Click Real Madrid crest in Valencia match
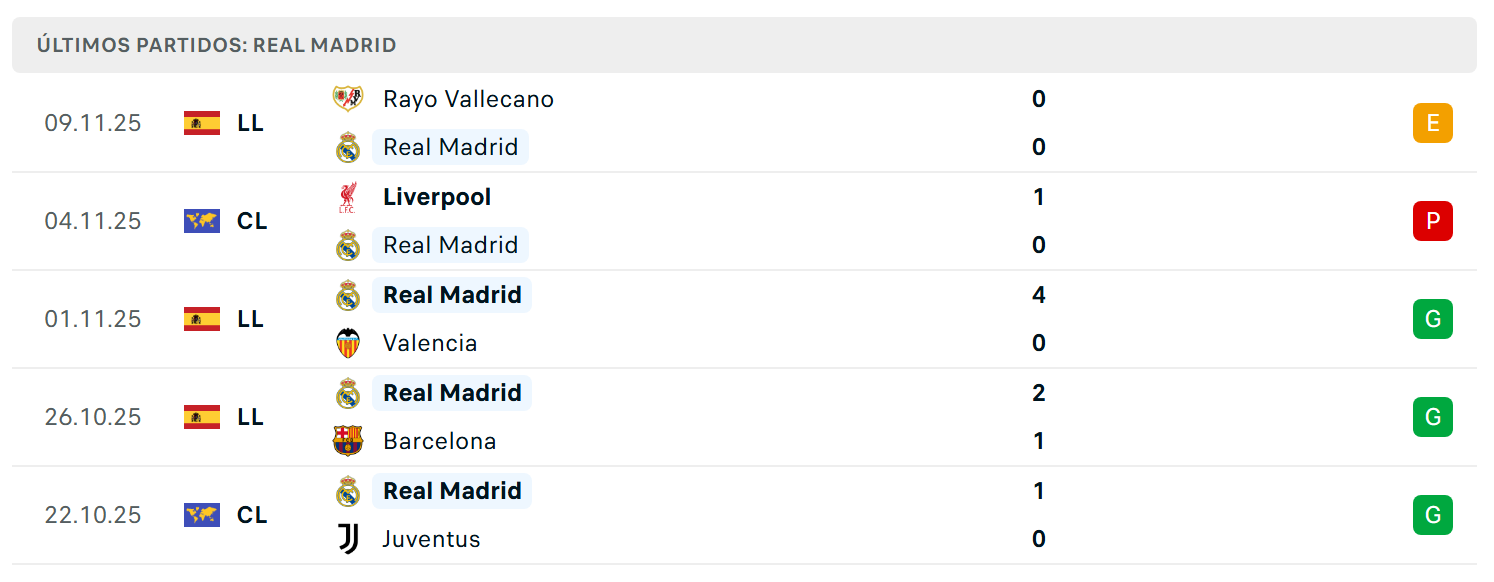Image resolution: width=1494 pixels, height=582 pixels. pyautogui.click(x=347, y=295)
